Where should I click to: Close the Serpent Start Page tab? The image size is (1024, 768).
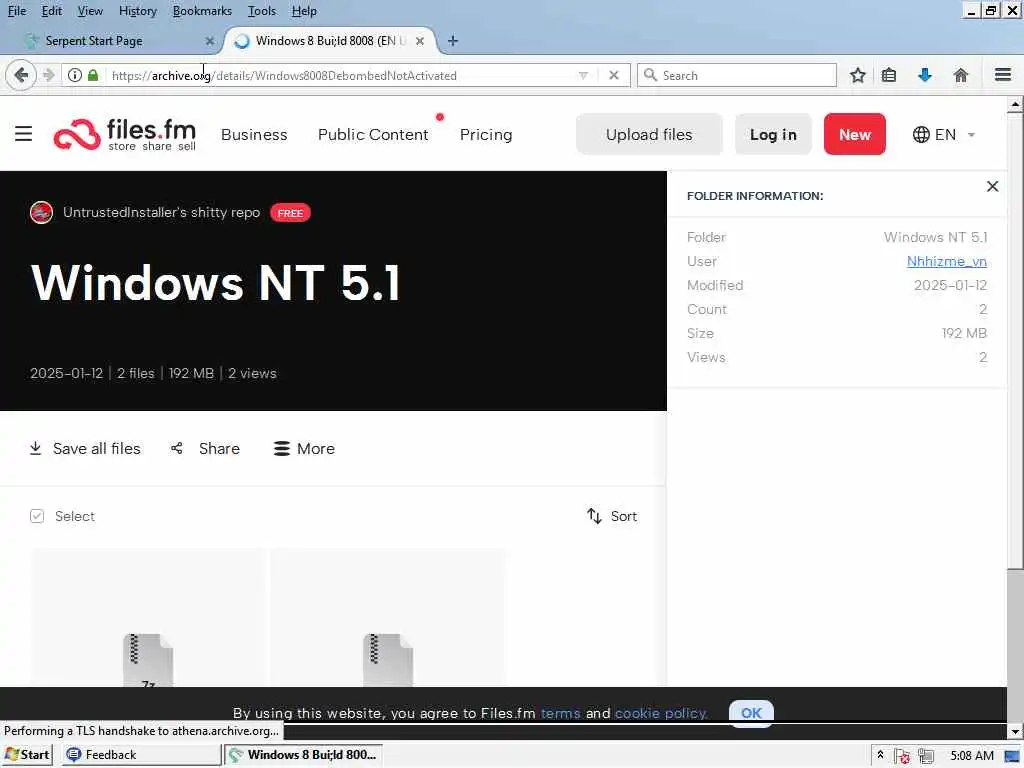pos(210,40)
